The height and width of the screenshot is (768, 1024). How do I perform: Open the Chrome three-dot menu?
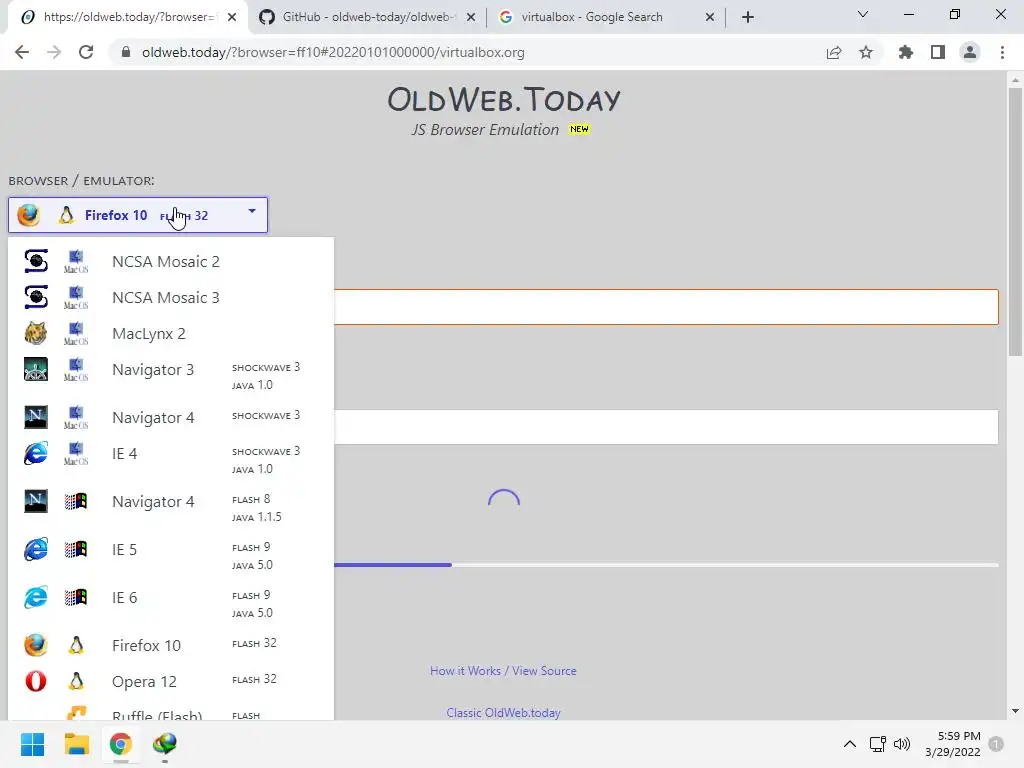click(x=1002, y=52)
